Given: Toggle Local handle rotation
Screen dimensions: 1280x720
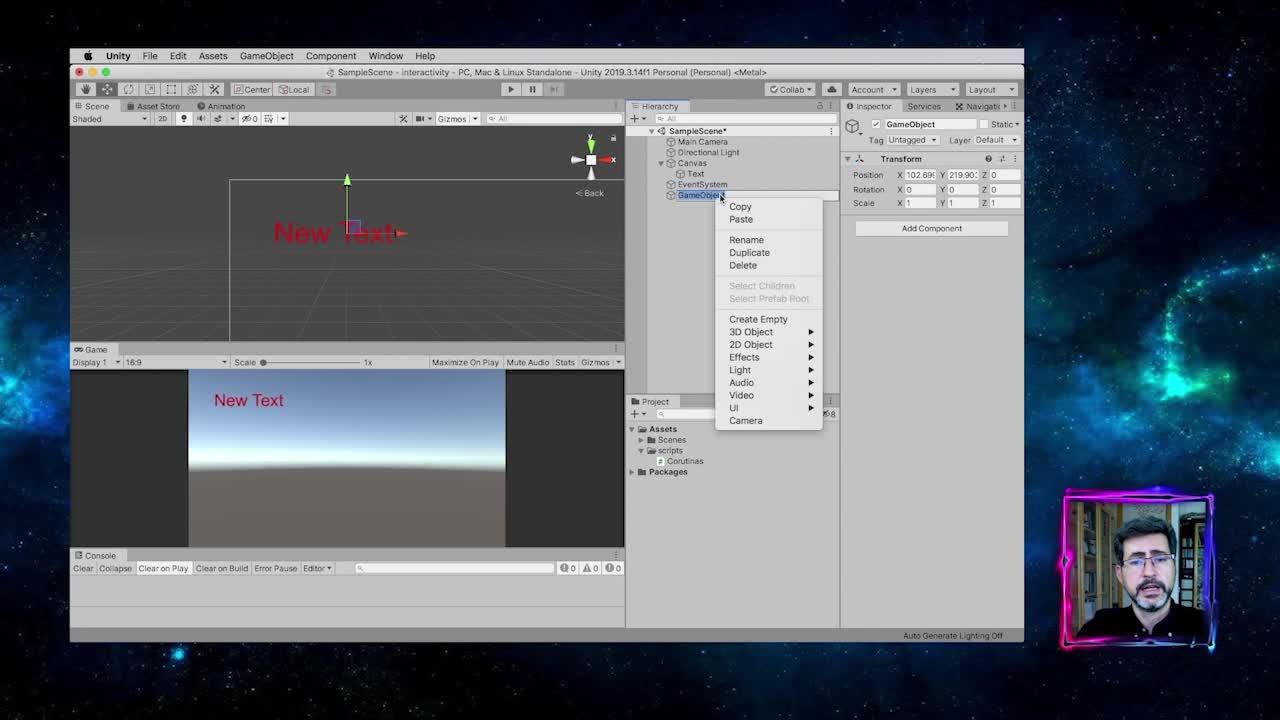Looking at the screenshot, I should point(294,89).
